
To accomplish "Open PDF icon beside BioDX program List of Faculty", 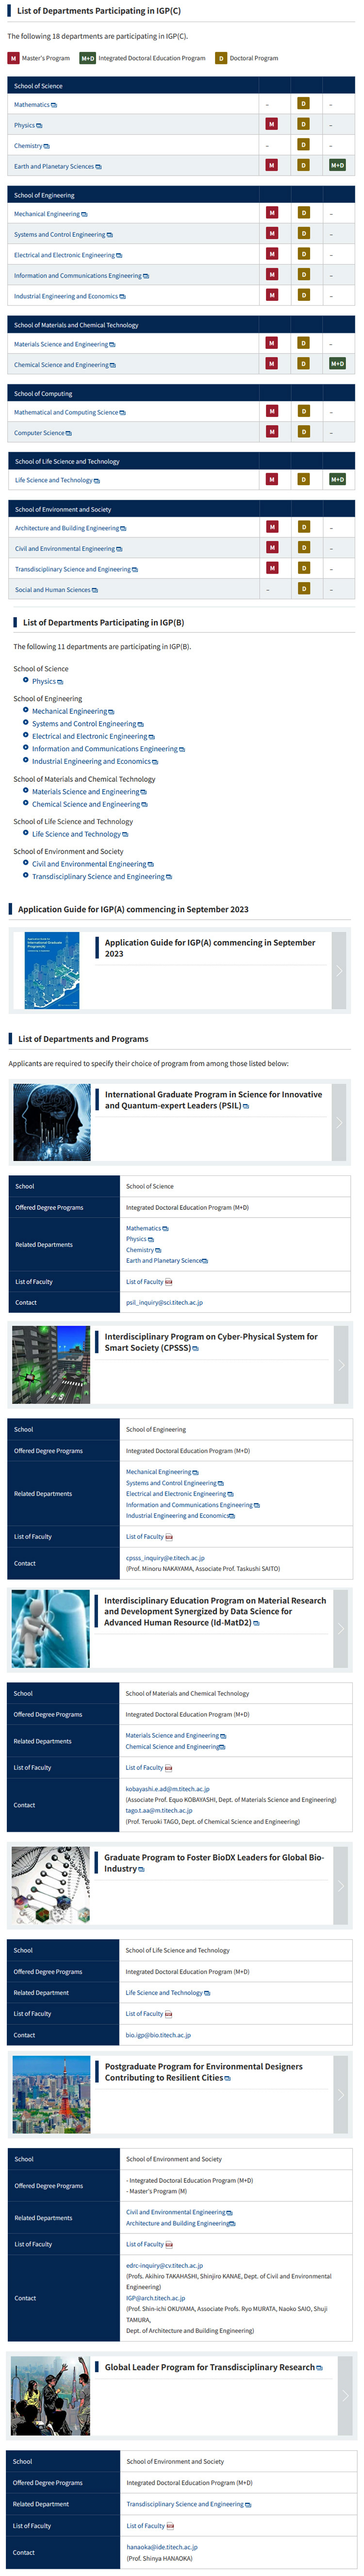I will [x=168, y=2013].
